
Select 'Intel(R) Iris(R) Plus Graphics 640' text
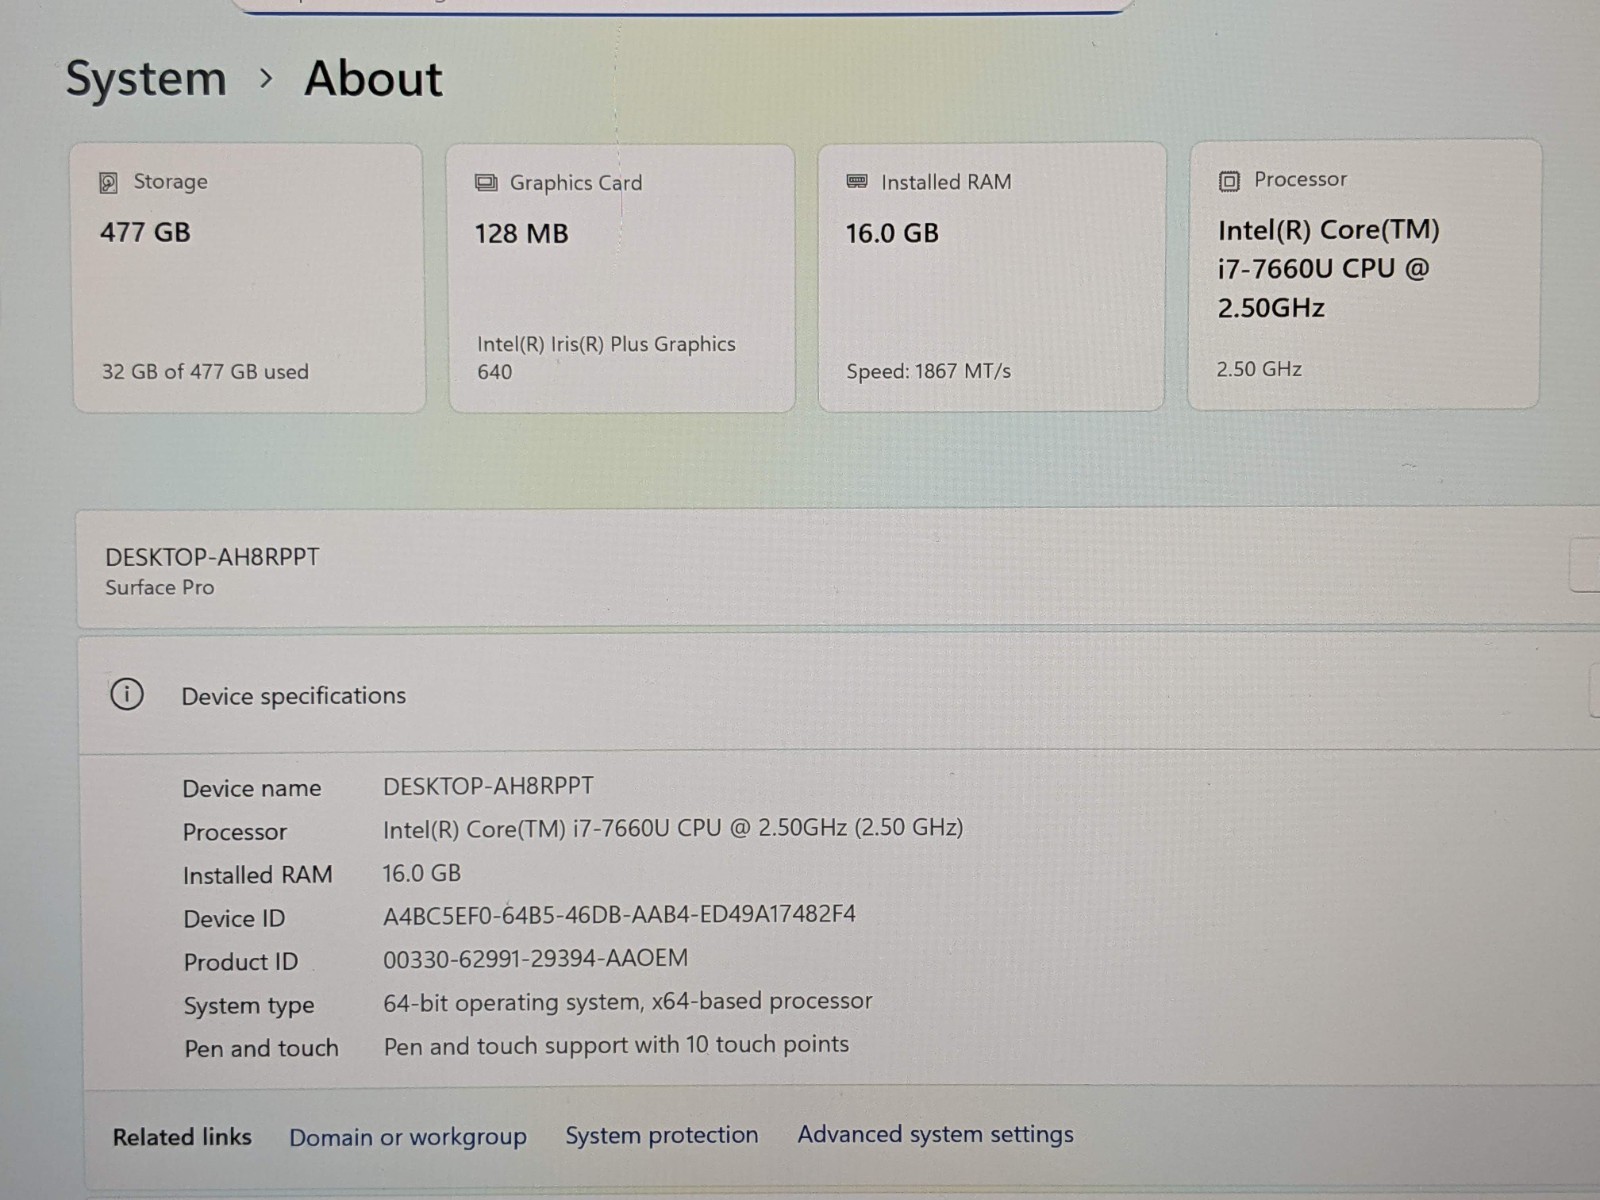click(606, 358)
